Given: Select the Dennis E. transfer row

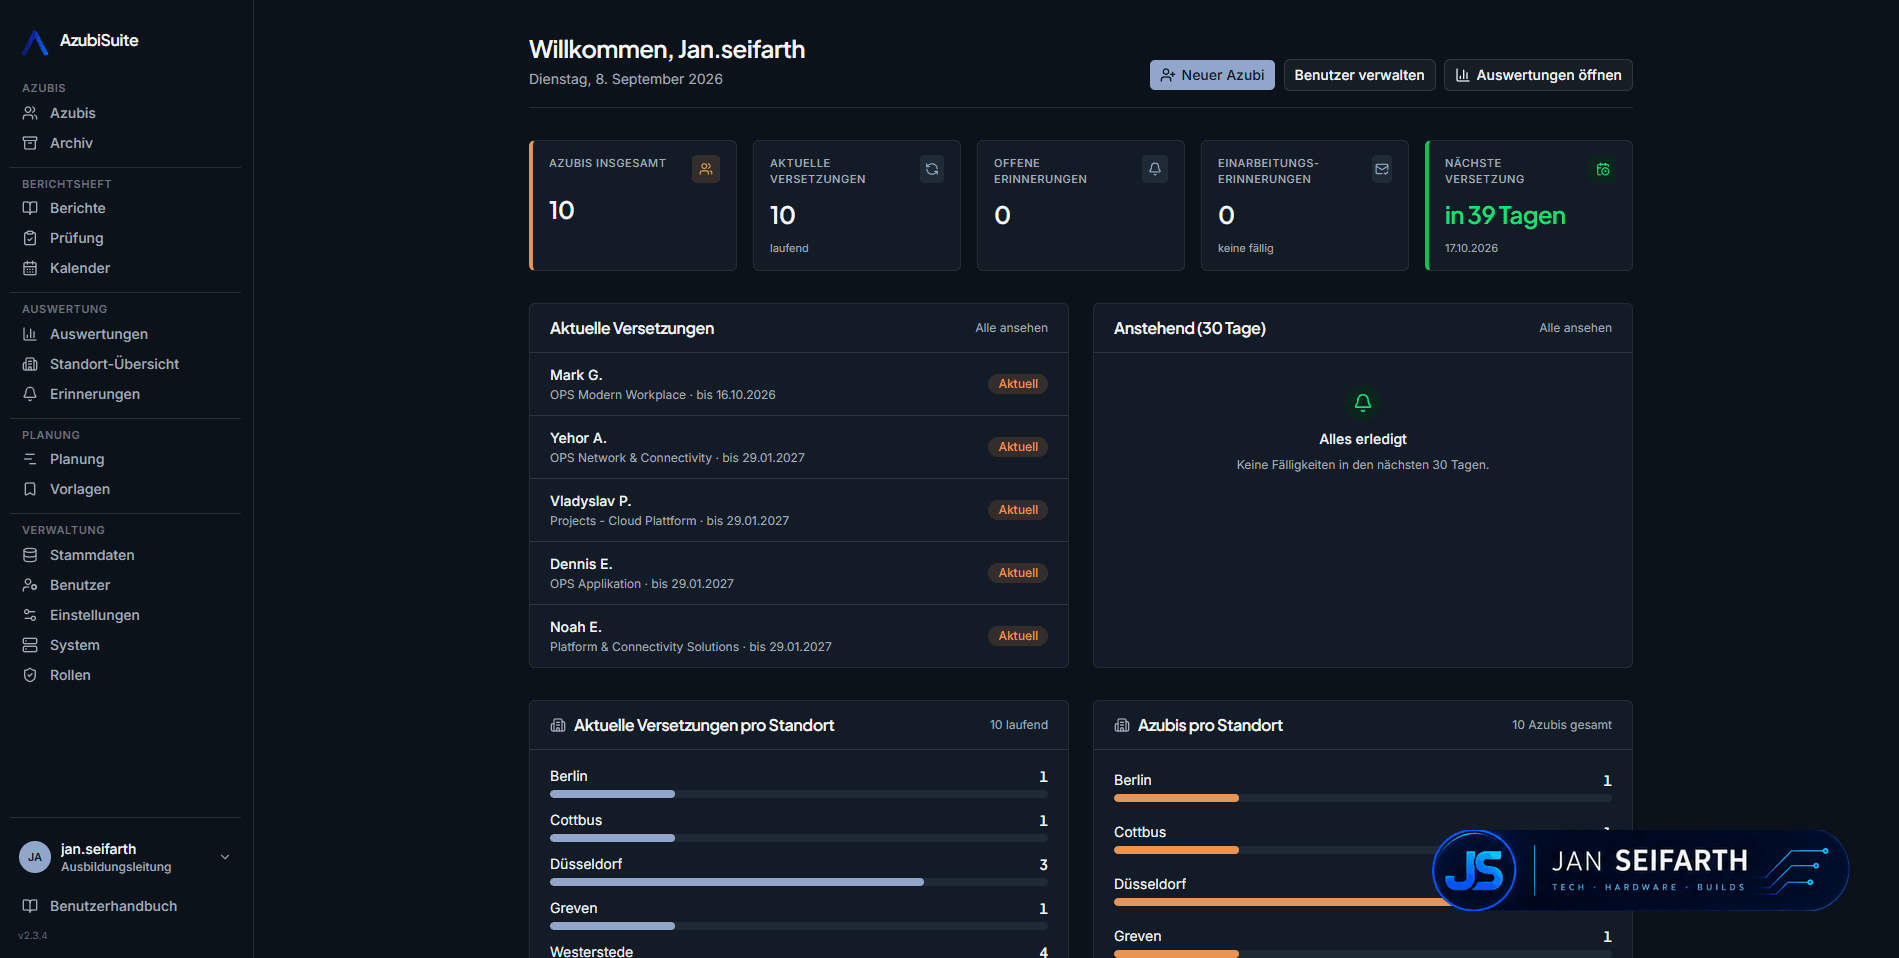Looking at the screenshot, I should (x=799, y=573).
